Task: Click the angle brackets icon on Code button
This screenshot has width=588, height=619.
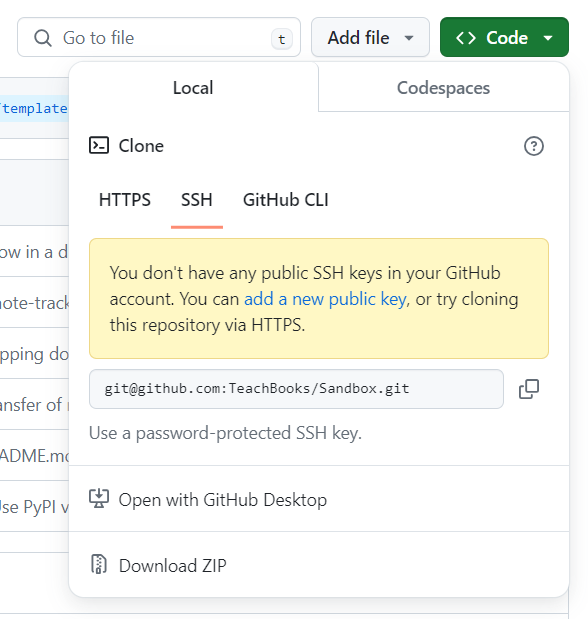Action: [466, 38]
